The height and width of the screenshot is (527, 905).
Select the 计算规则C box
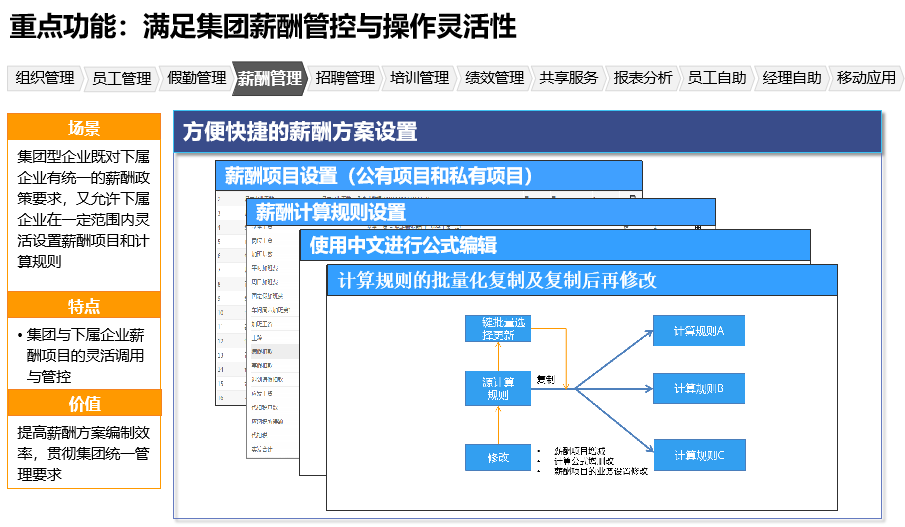coord(698,455)
